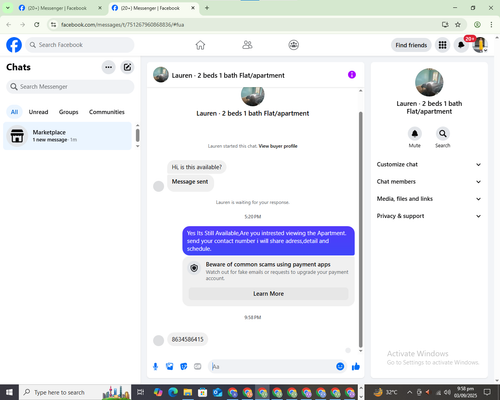
Task: Open File Explorer from the taskbar
Action: click(x=188, y=392)
